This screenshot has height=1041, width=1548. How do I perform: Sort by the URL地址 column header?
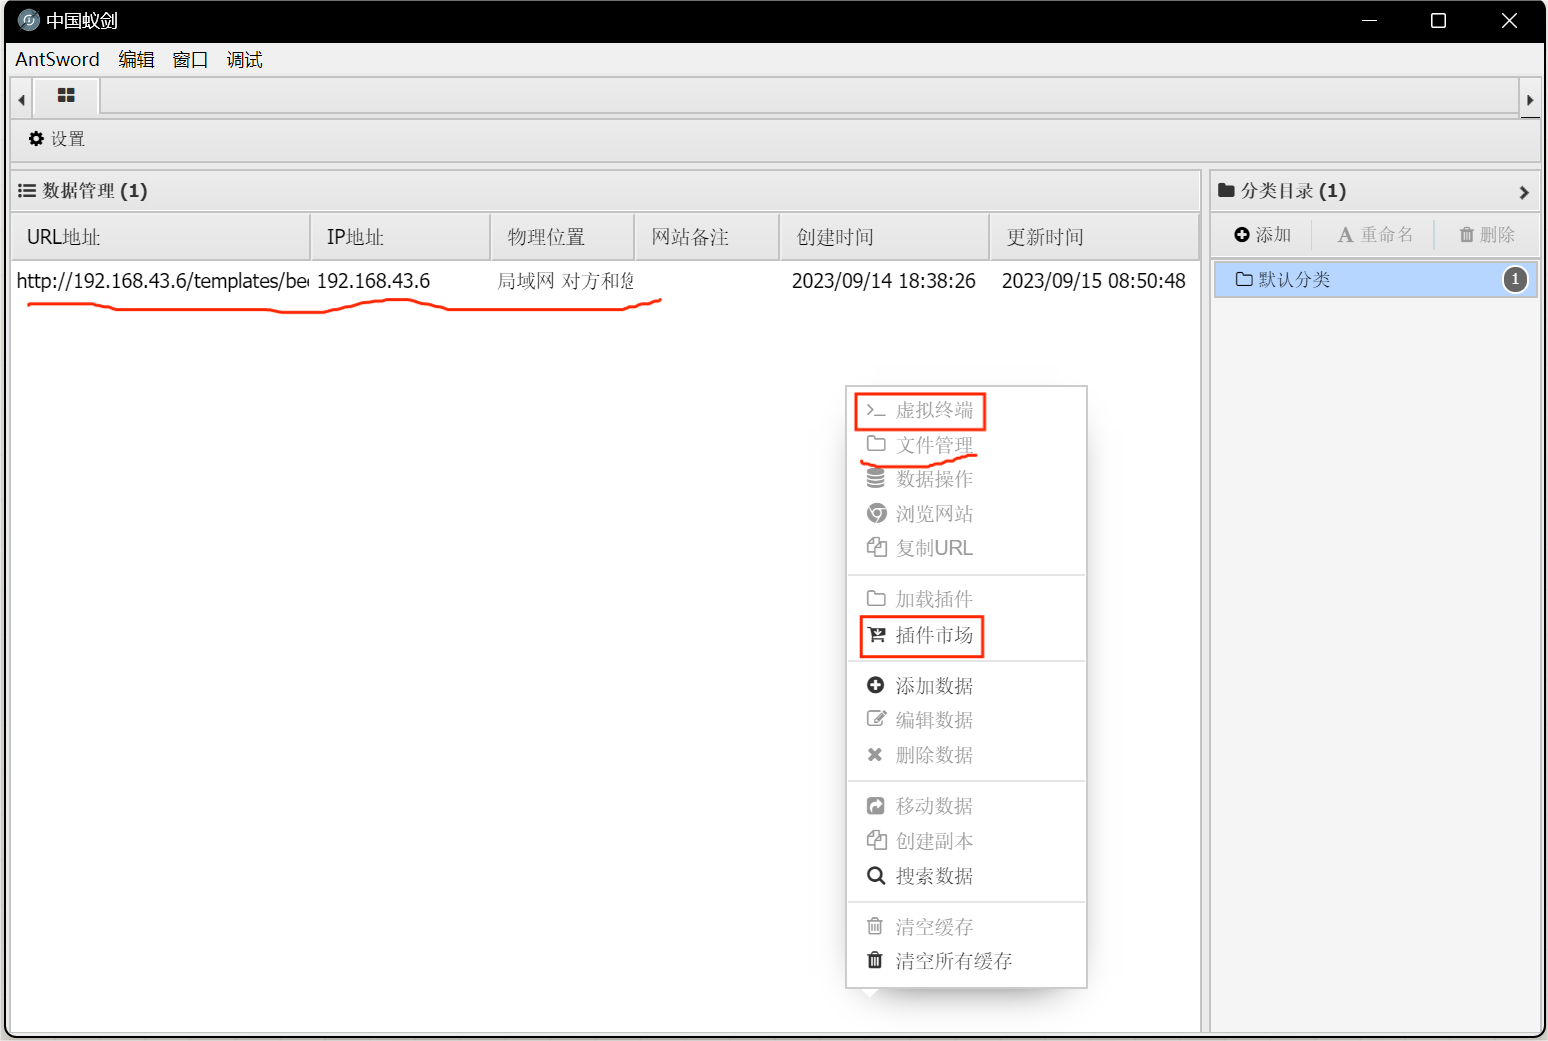pos(161,237)
